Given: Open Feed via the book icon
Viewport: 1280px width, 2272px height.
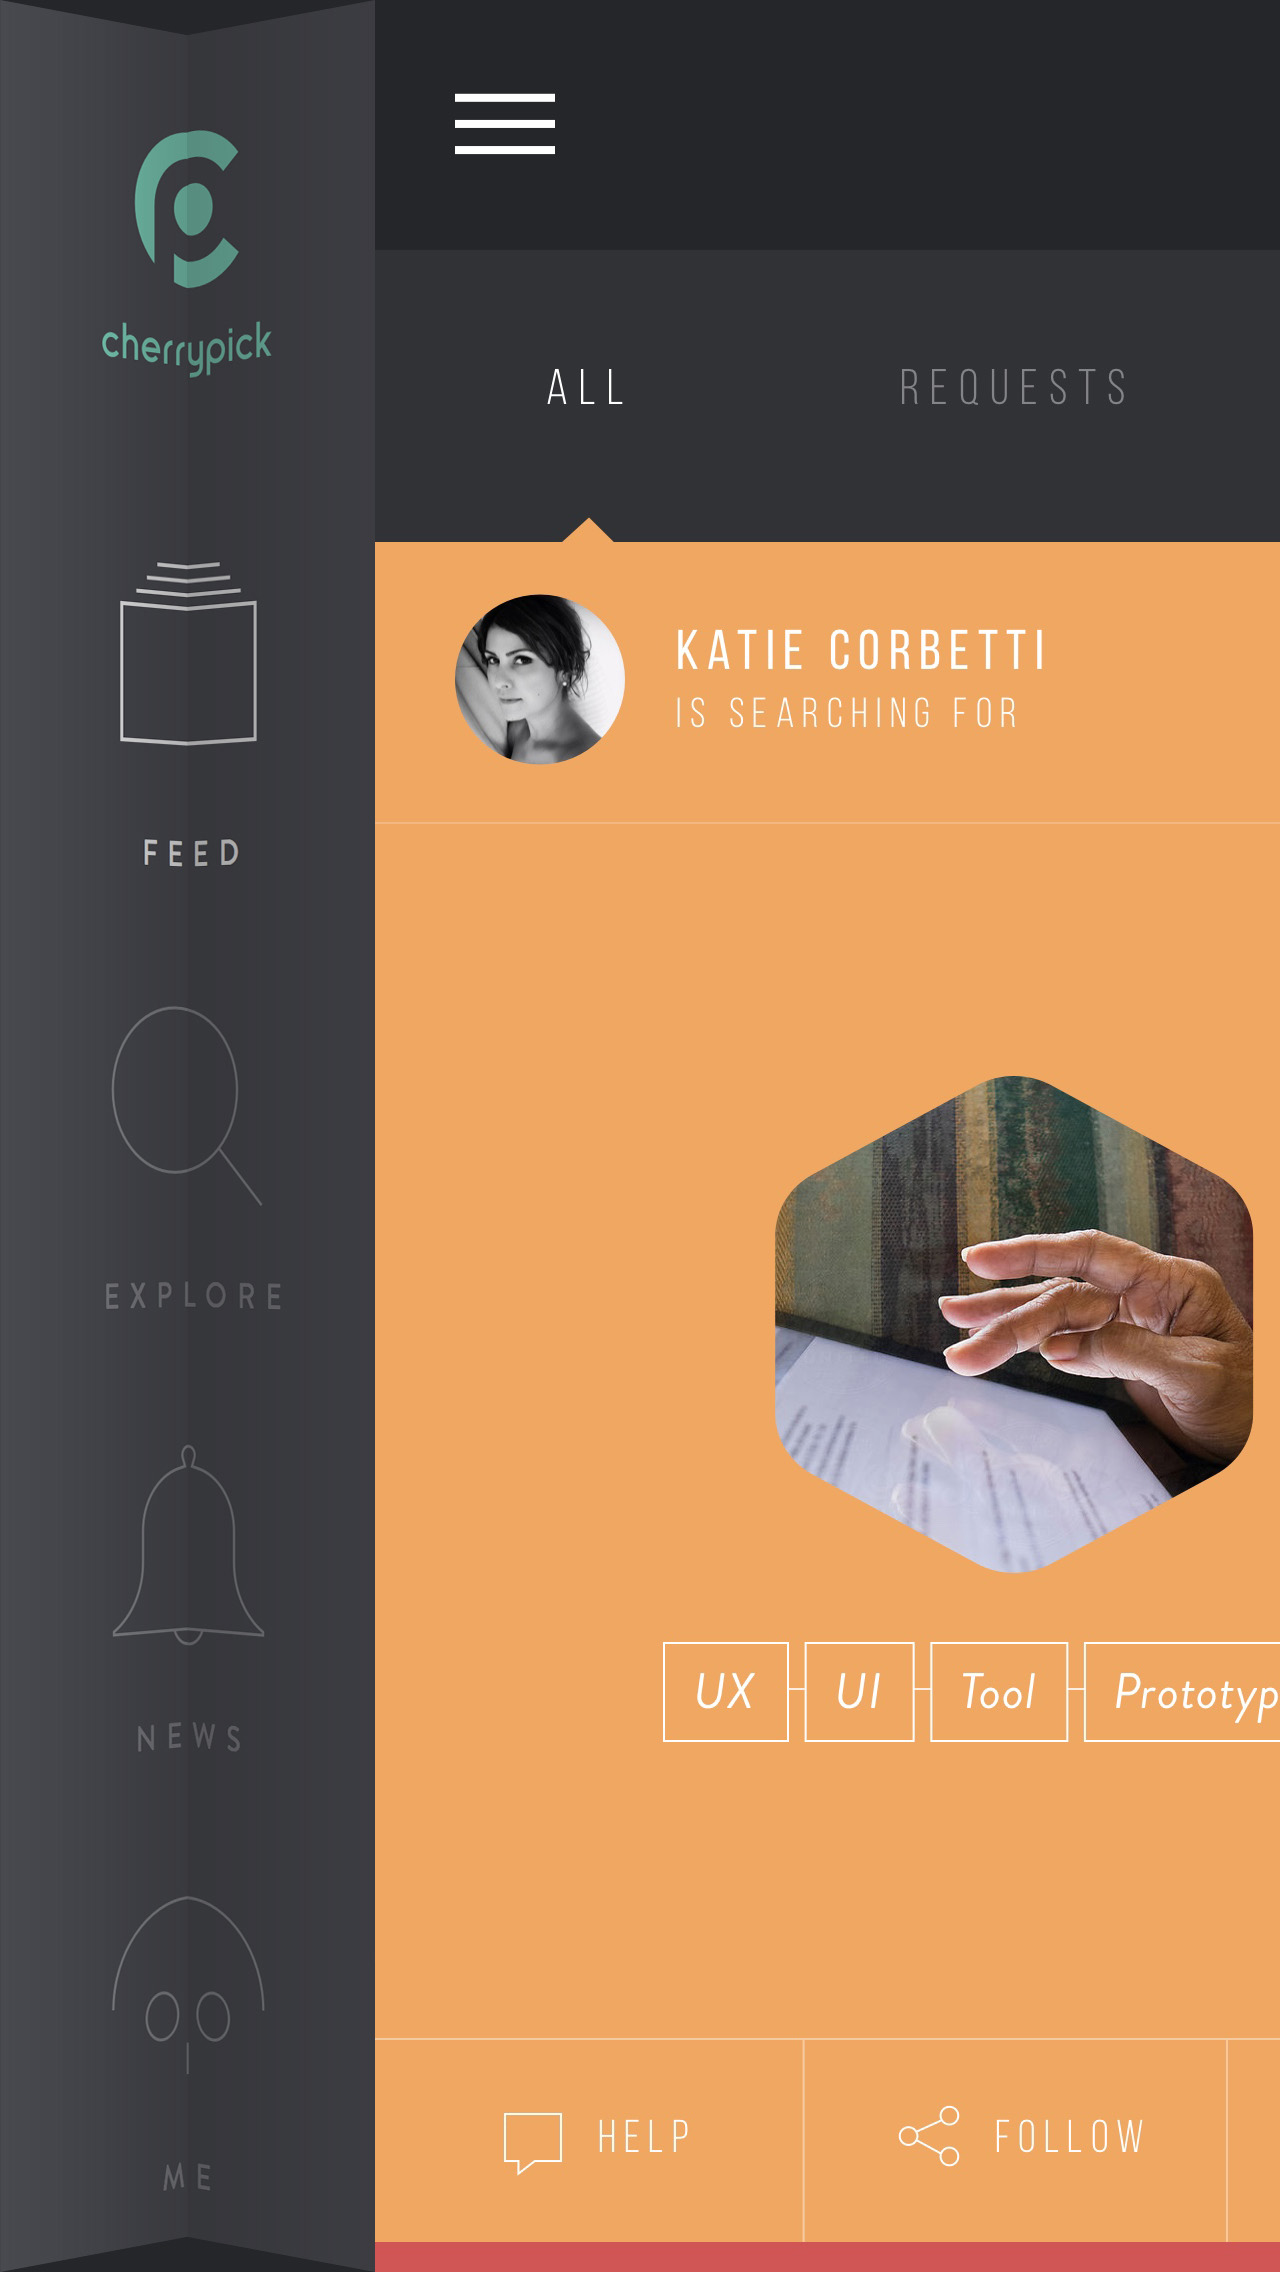Looking at the screenshot, I should click(x=188, y=653).
